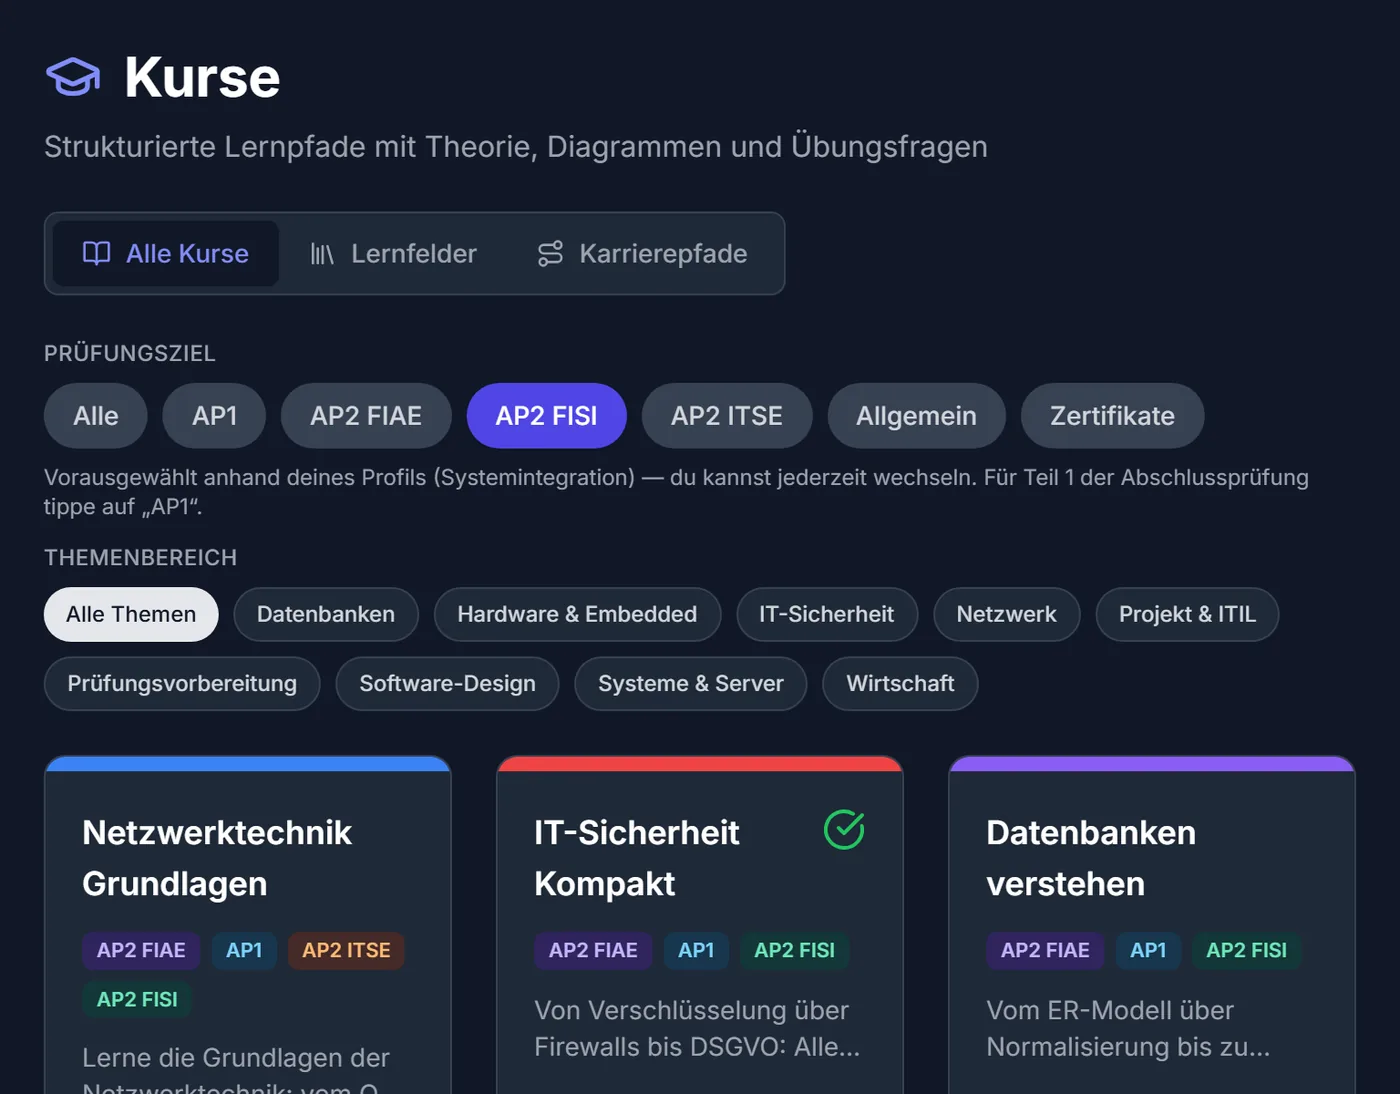Click the AP2 FIAE tag on Datenbanken verstehen
The height and width of the screenshot is (1094, 1400).
click(x=1045, y=950)
